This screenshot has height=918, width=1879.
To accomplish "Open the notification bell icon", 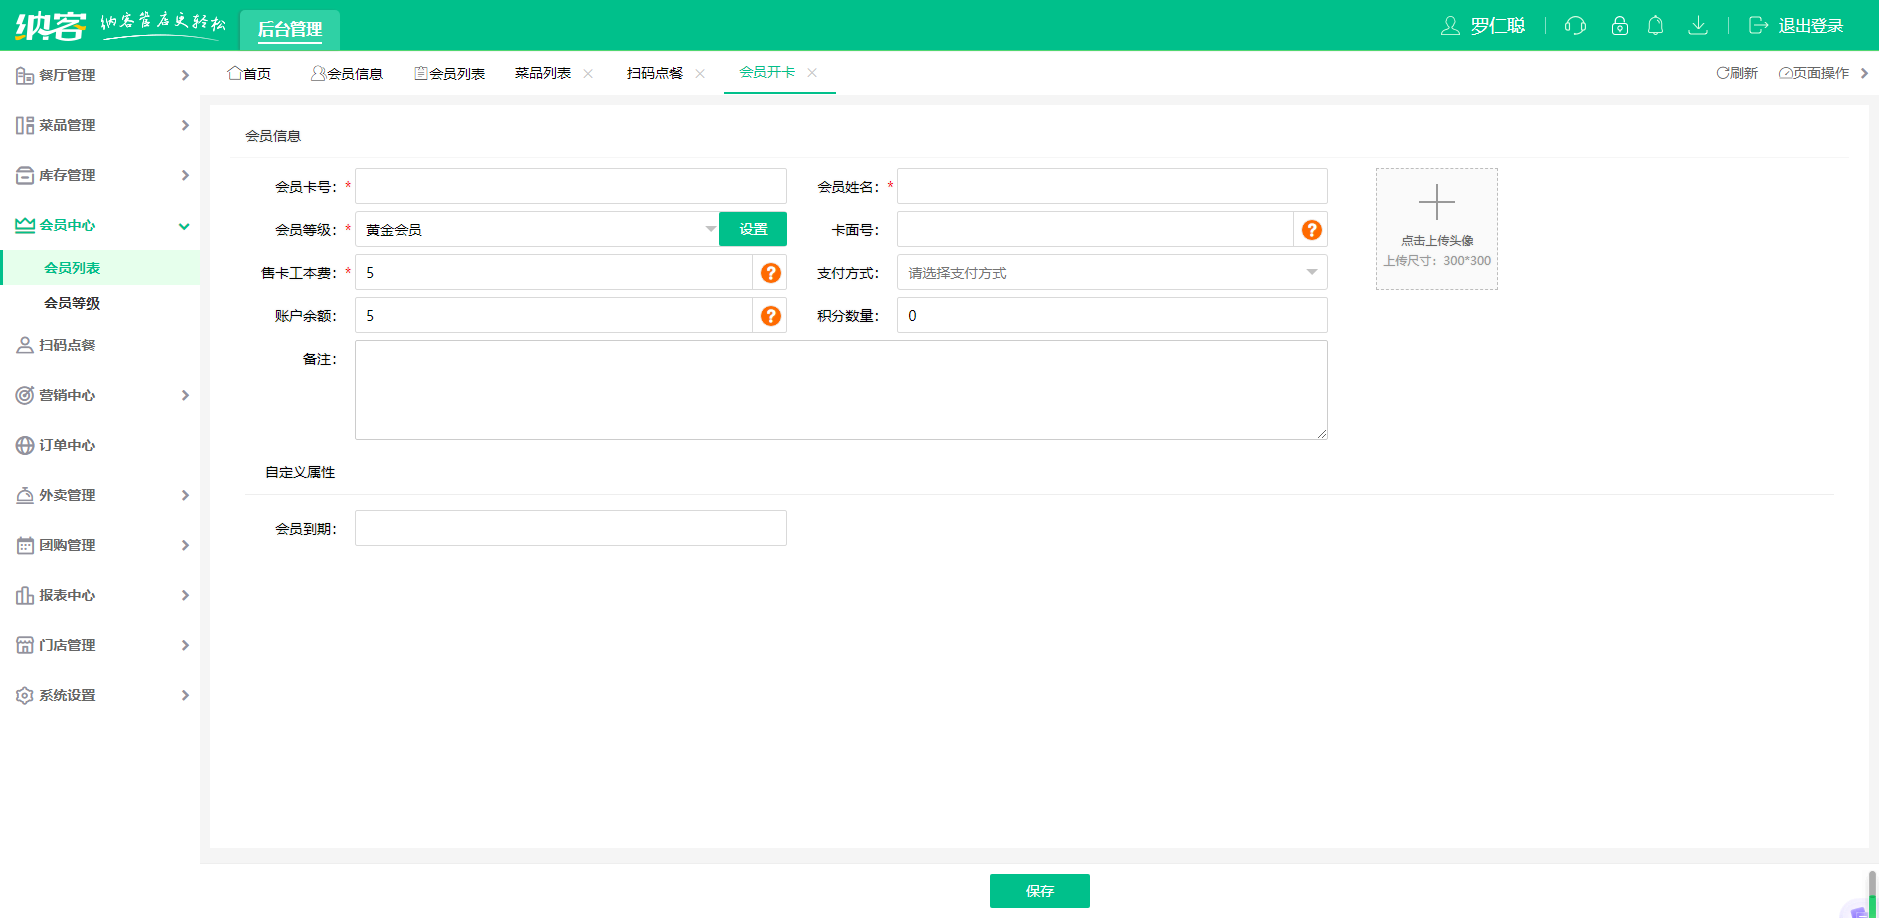I will 1655,26.
